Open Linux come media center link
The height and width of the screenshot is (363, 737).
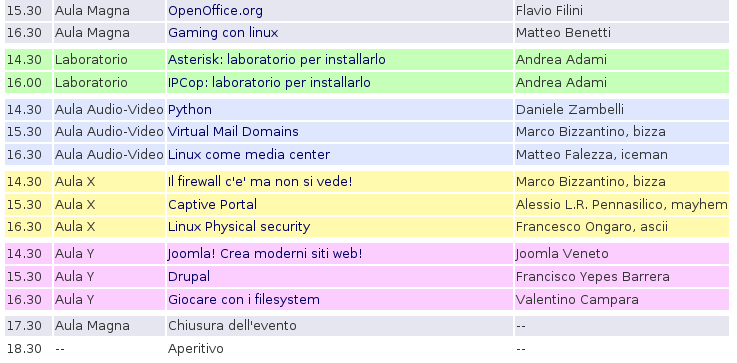(249, 155)
